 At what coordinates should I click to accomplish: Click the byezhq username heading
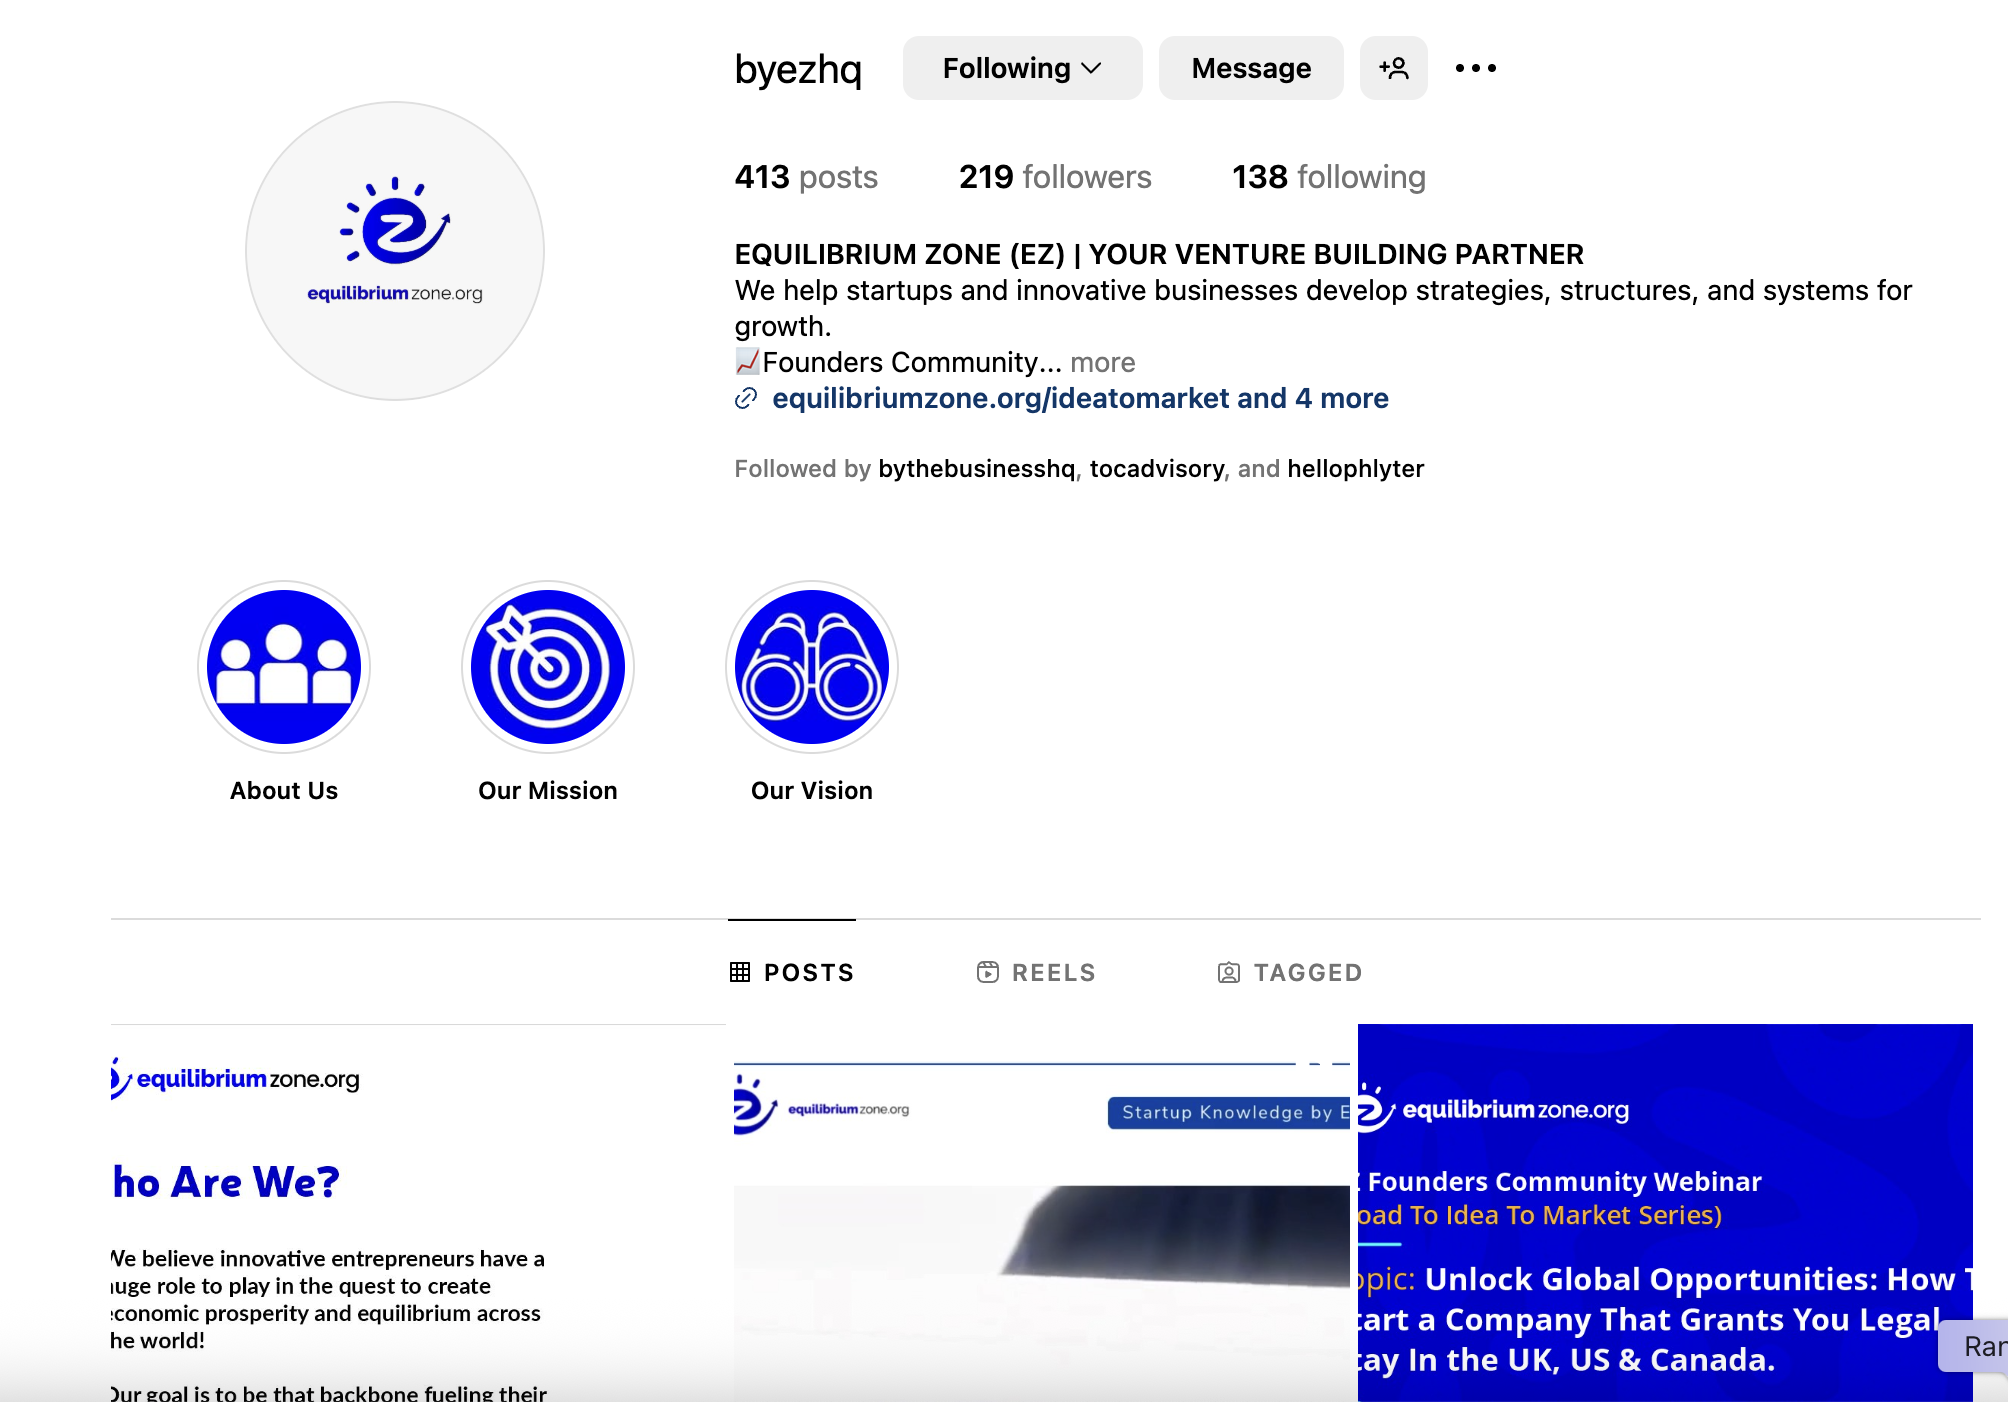798,69
